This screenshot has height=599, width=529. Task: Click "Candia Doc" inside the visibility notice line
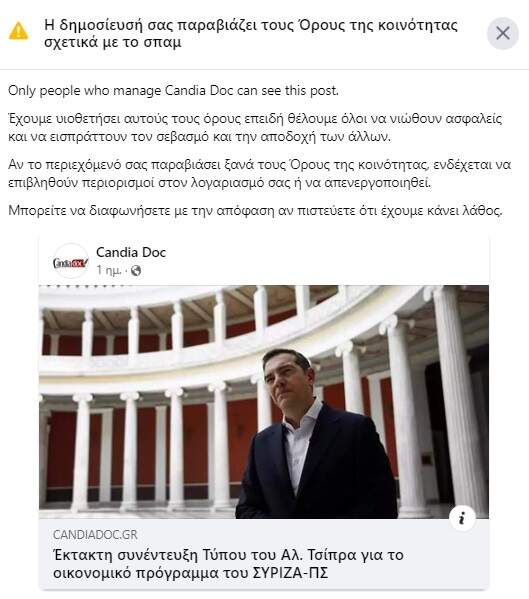[199, 91]
